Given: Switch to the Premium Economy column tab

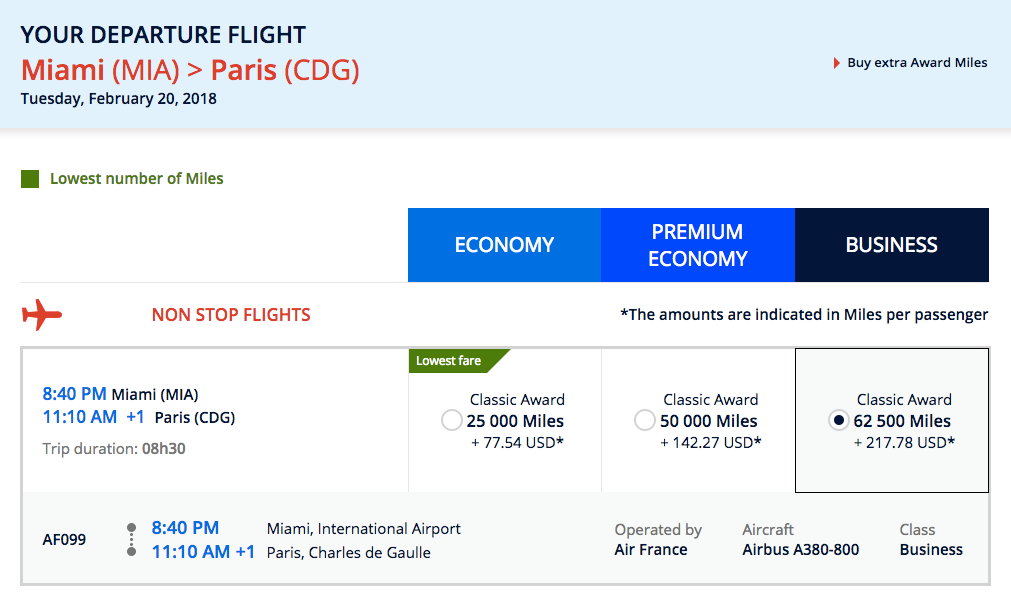Looking at the screenshot, I should coord(697,245).
